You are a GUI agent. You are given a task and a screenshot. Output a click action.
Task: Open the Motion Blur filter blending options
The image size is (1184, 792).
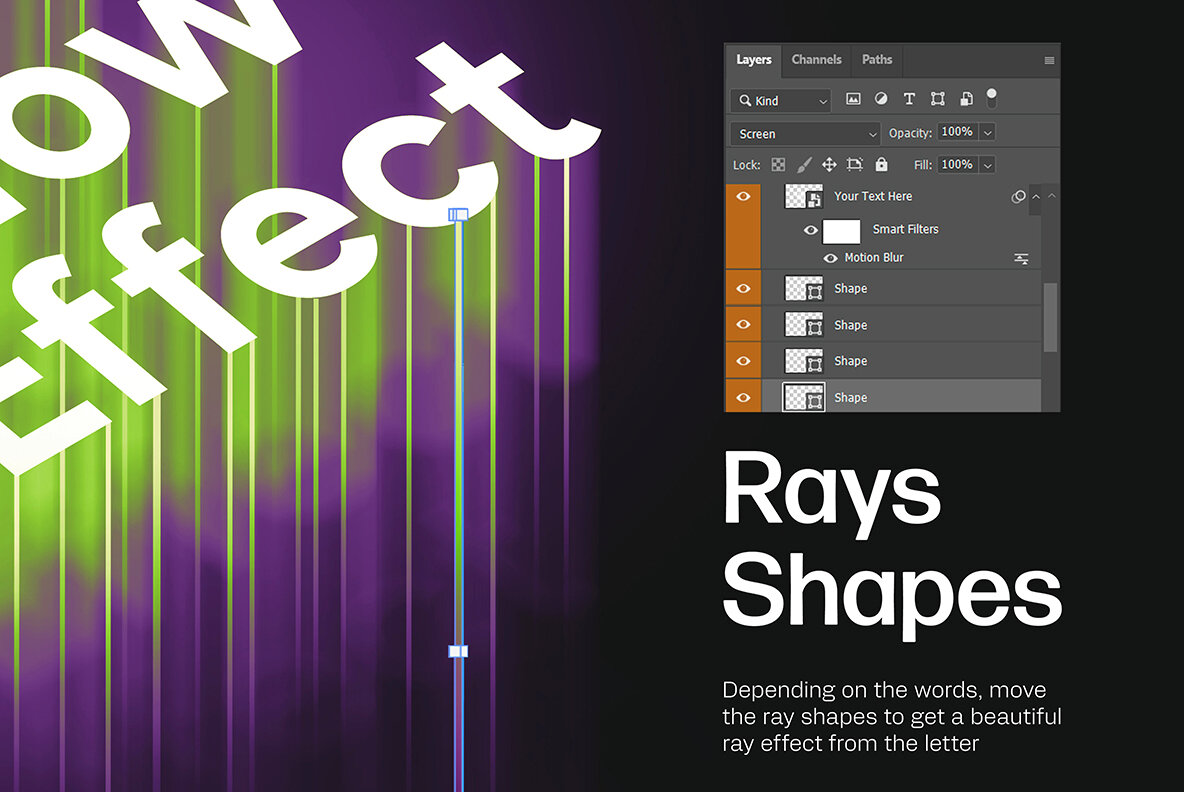pyautogui.click(x=1021, y=257)
